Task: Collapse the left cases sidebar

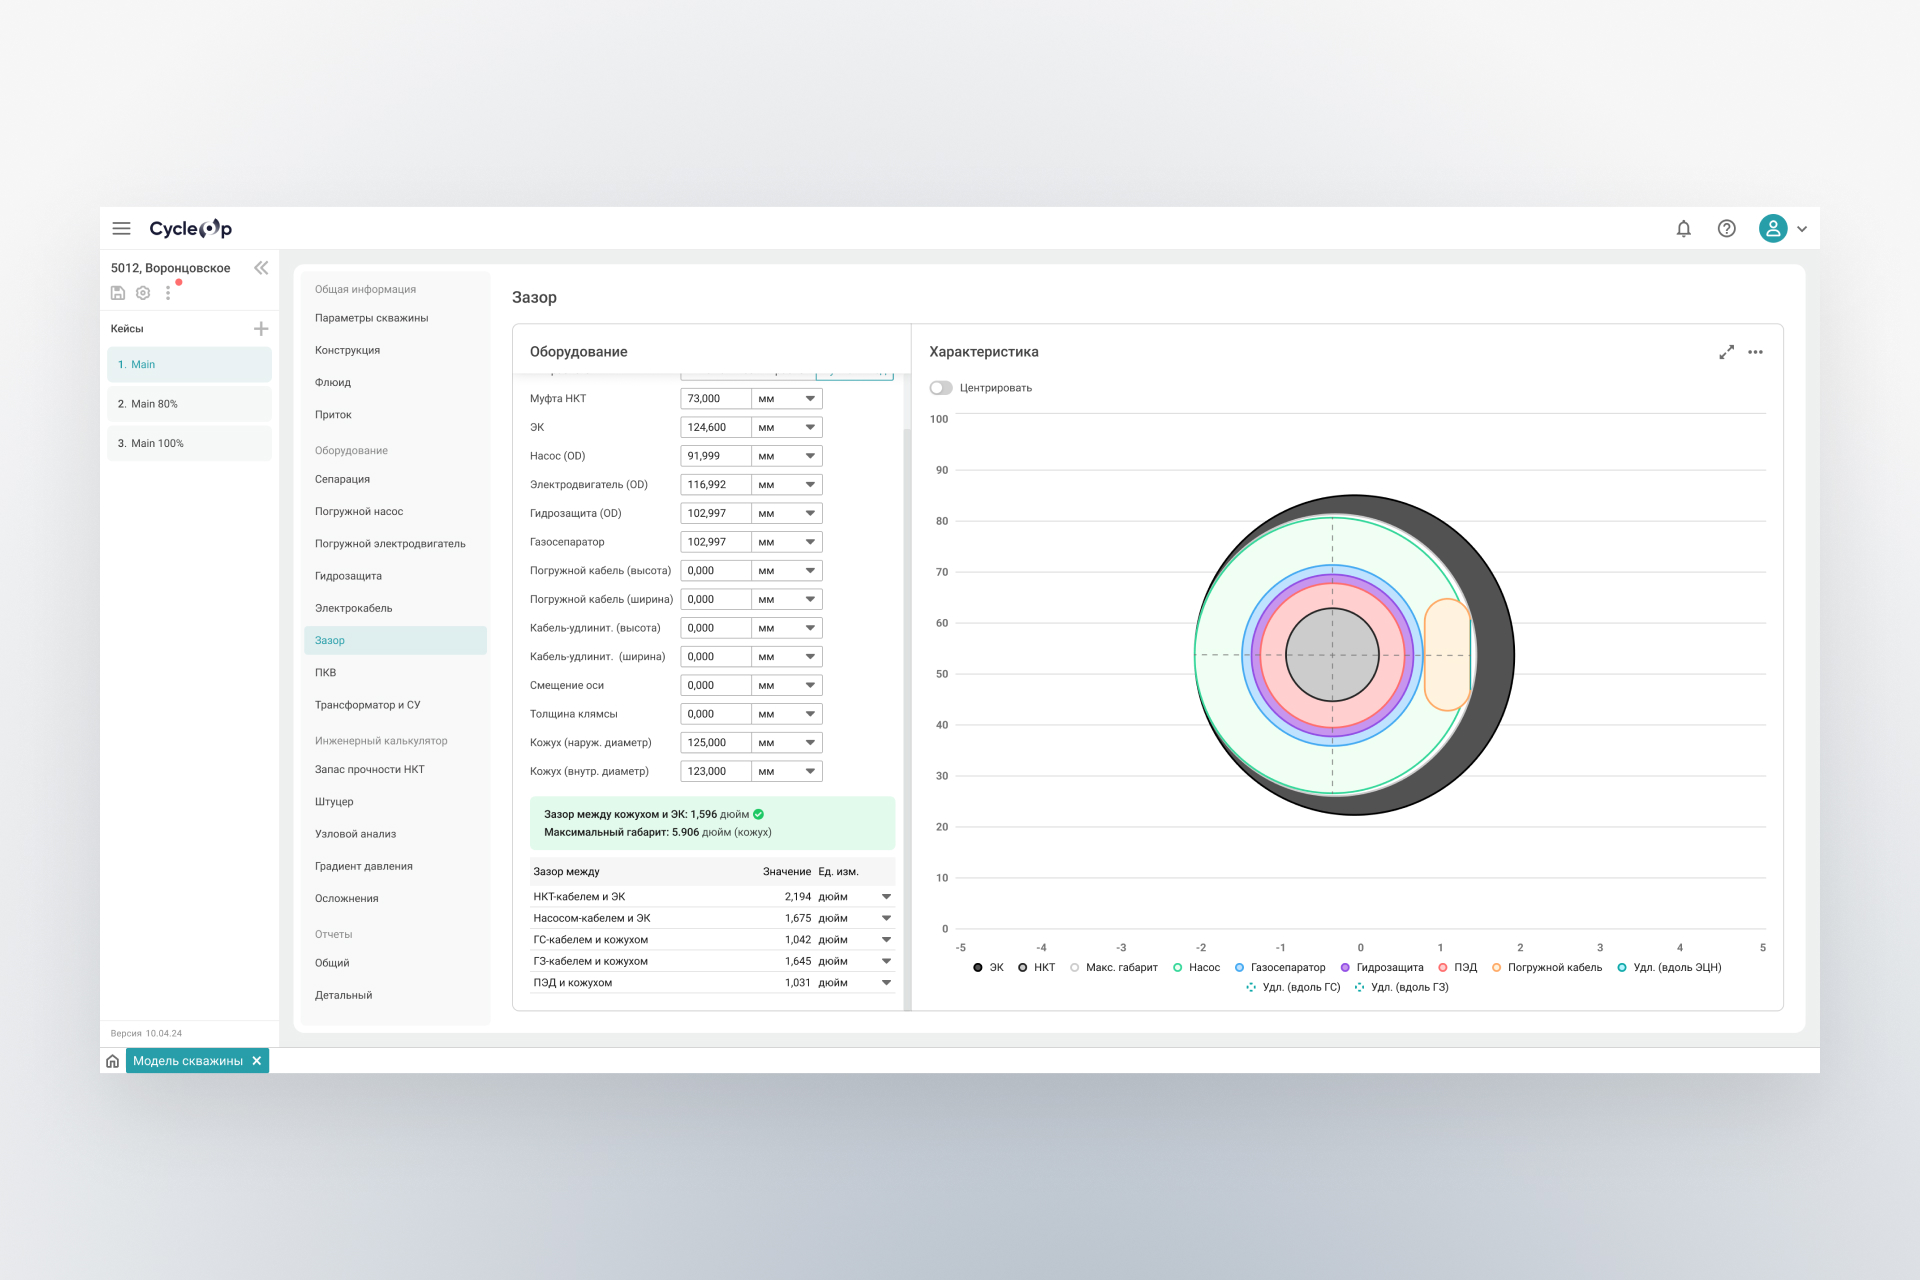Action: pyautogui.click(x=261, y=268)
